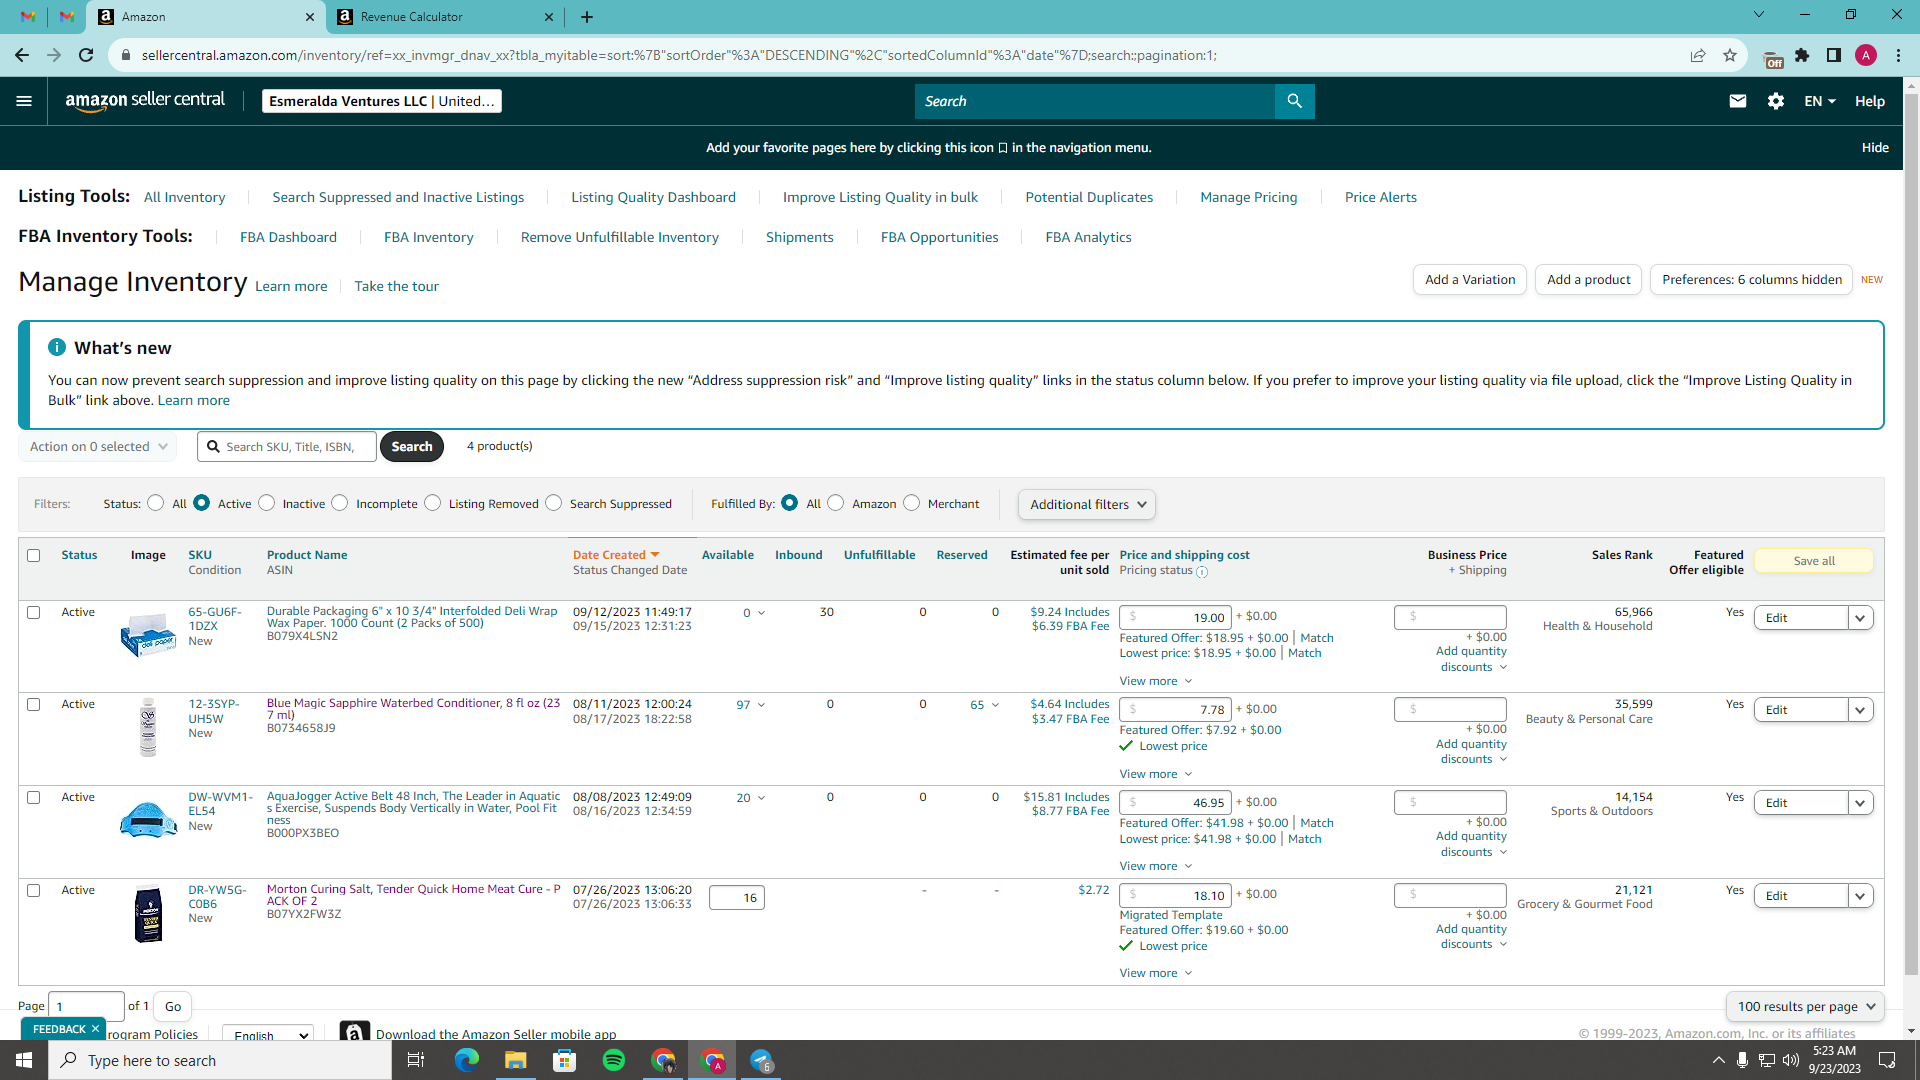
Task: Click the Amazon Seller Central logo
Action: (x=145, y=101)
